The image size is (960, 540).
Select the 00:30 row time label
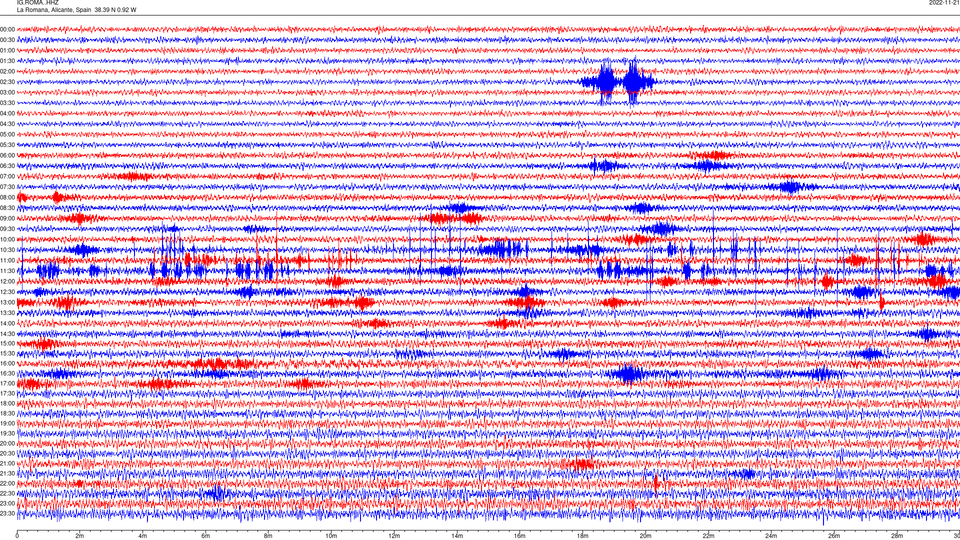7,40
